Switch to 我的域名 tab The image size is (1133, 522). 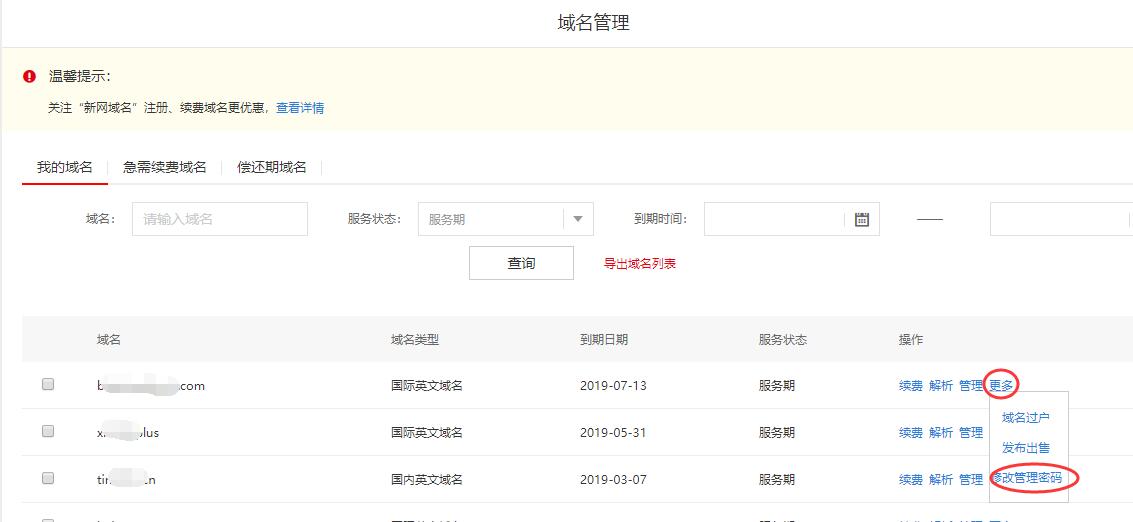[x=65, y=167]
